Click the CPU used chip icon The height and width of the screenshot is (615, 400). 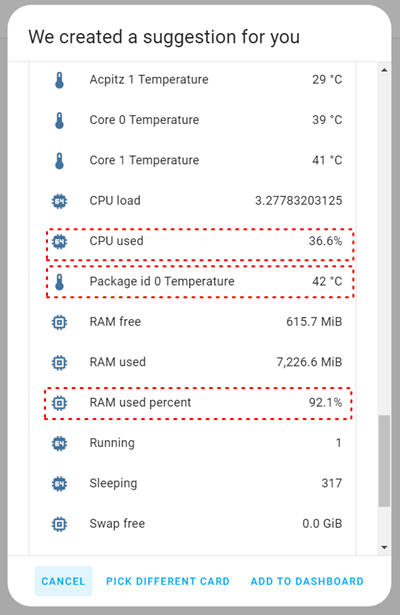59,242
